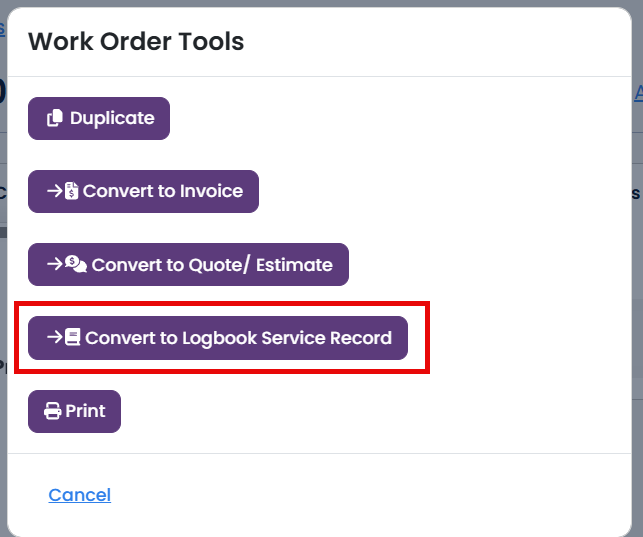Viewport: 643px width, 537px height.
Task: Duplicate this work order
Action: click(99, 118)
